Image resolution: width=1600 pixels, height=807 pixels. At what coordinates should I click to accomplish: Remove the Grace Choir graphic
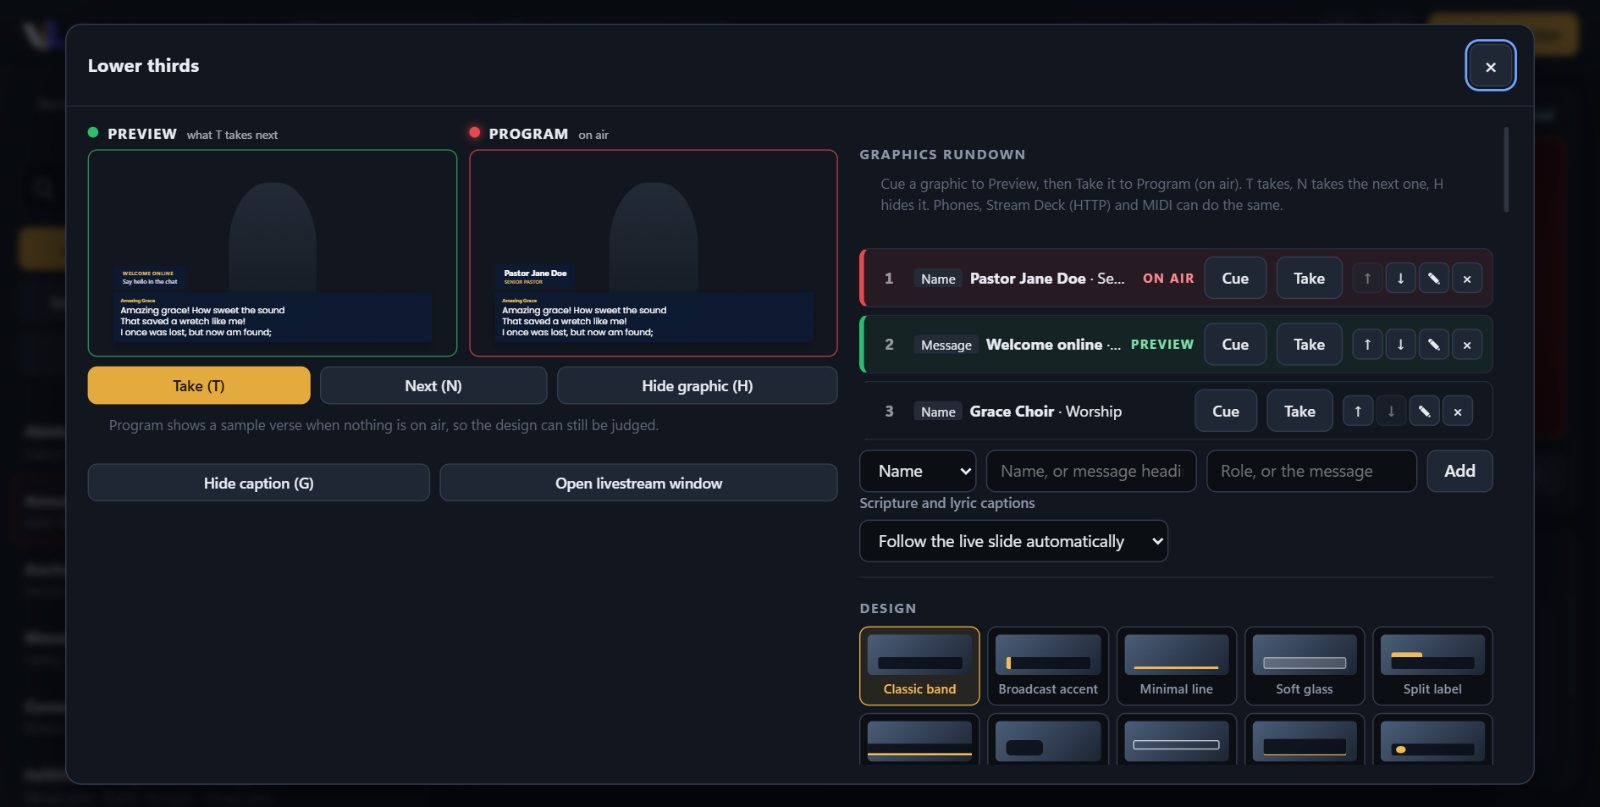tap(1457, 411)
